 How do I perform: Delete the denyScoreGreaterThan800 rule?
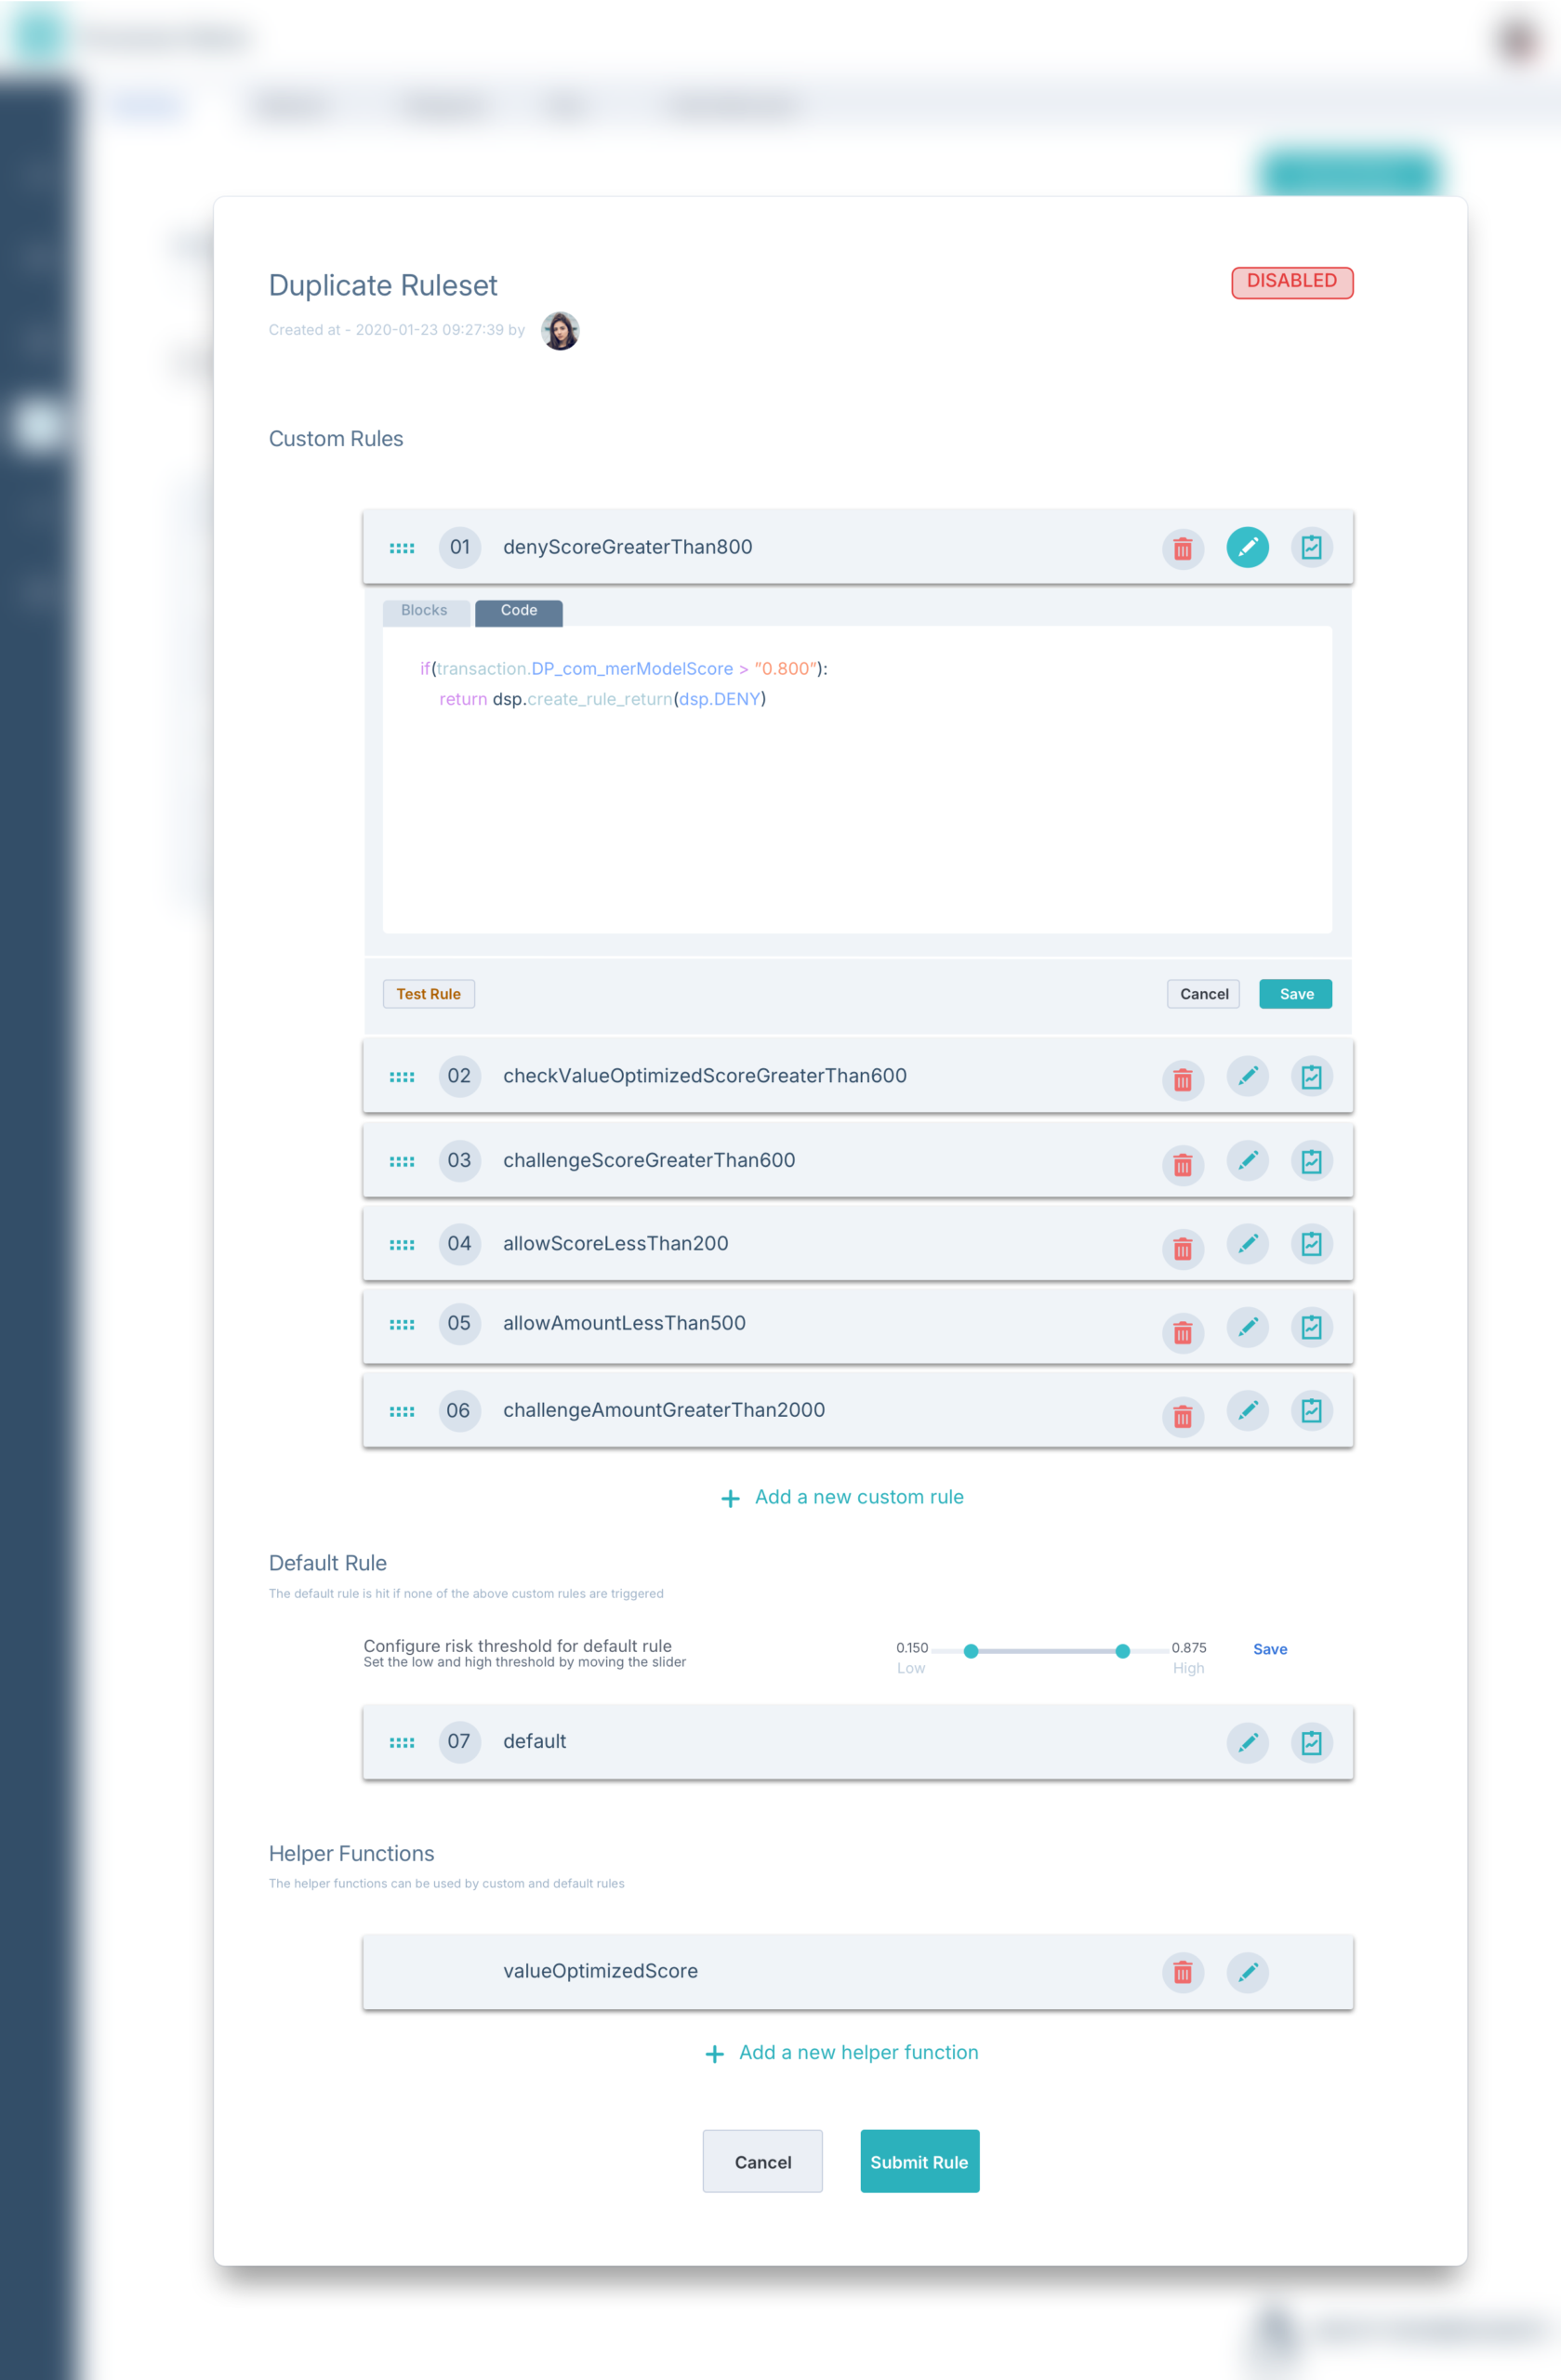click(x=1183, y=548)
